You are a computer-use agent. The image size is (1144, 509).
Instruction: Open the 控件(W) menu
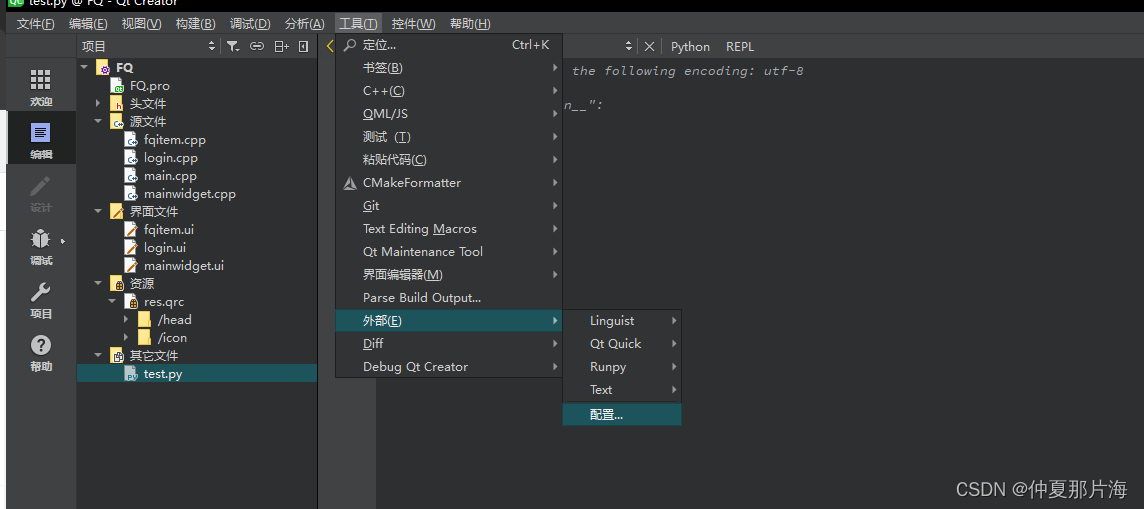tap(413, 24)
